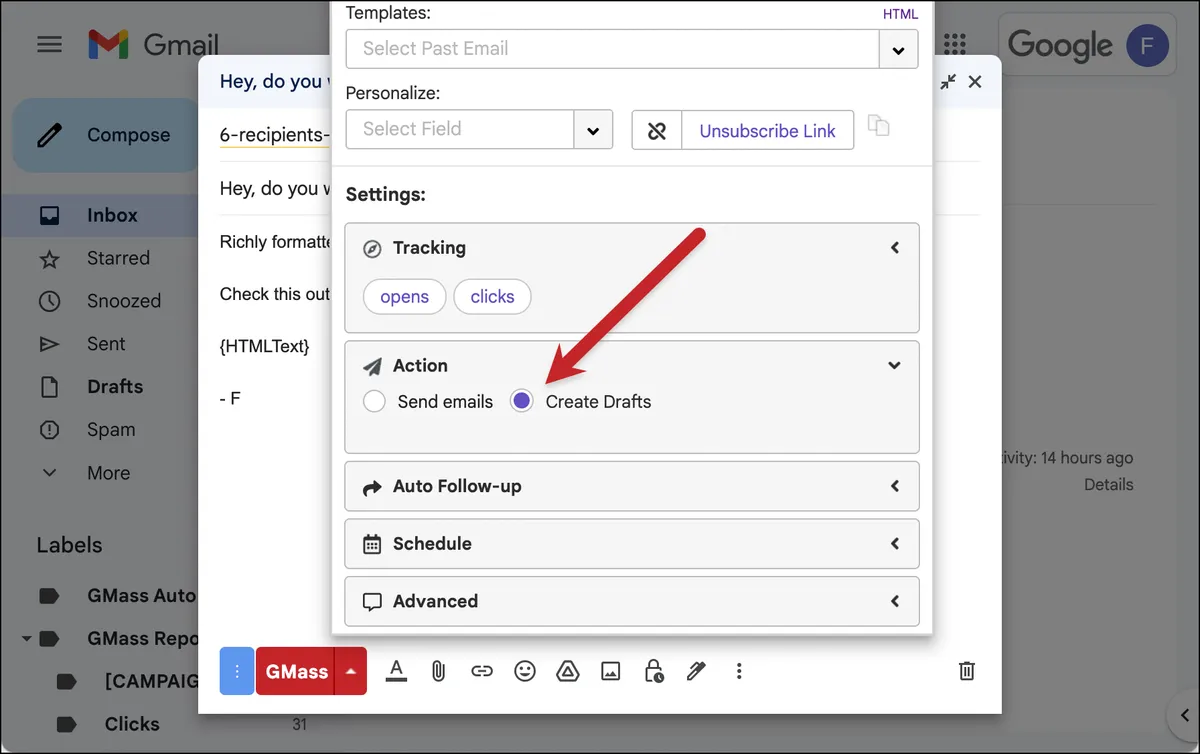Select the Create Drafts radio button
The height and width of the screenshot is (754, 1200).
[x=521, y=402]
